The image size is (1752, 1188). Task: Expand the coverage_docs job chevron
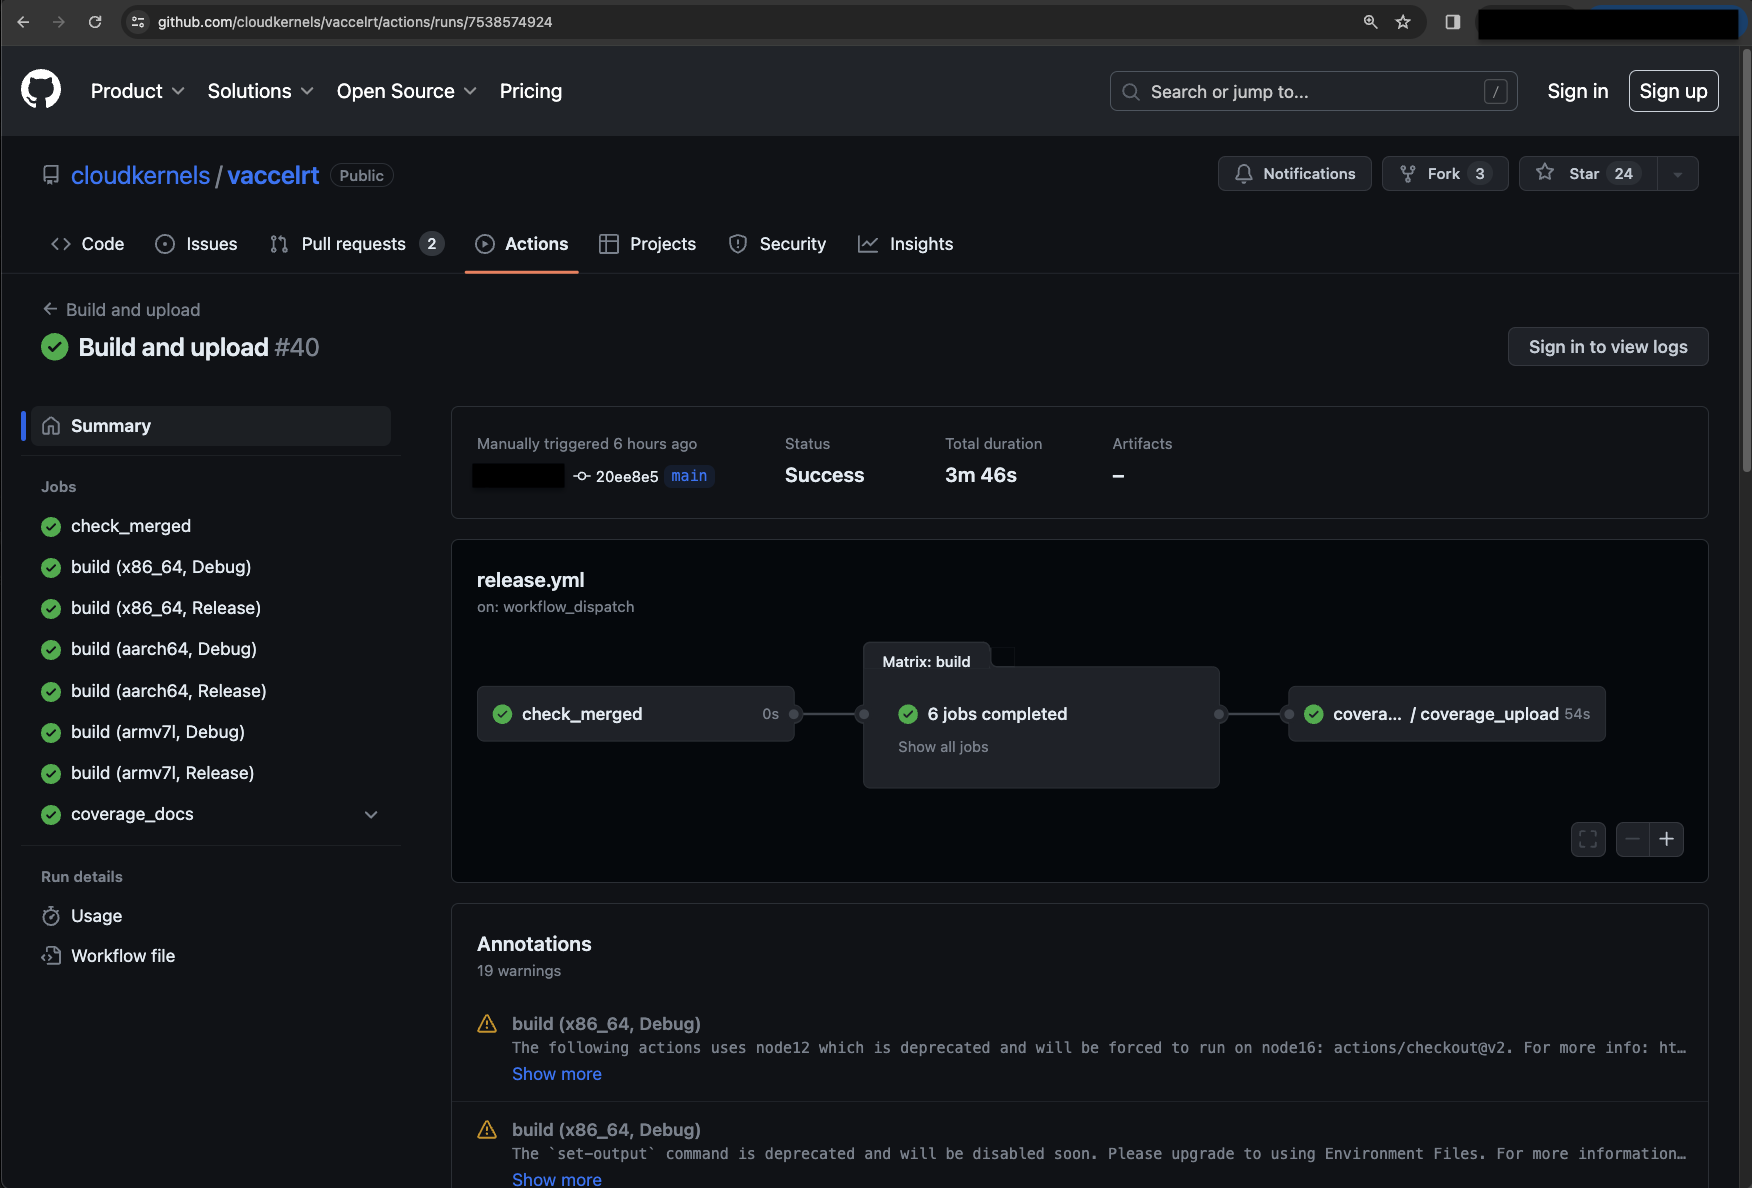371,814
